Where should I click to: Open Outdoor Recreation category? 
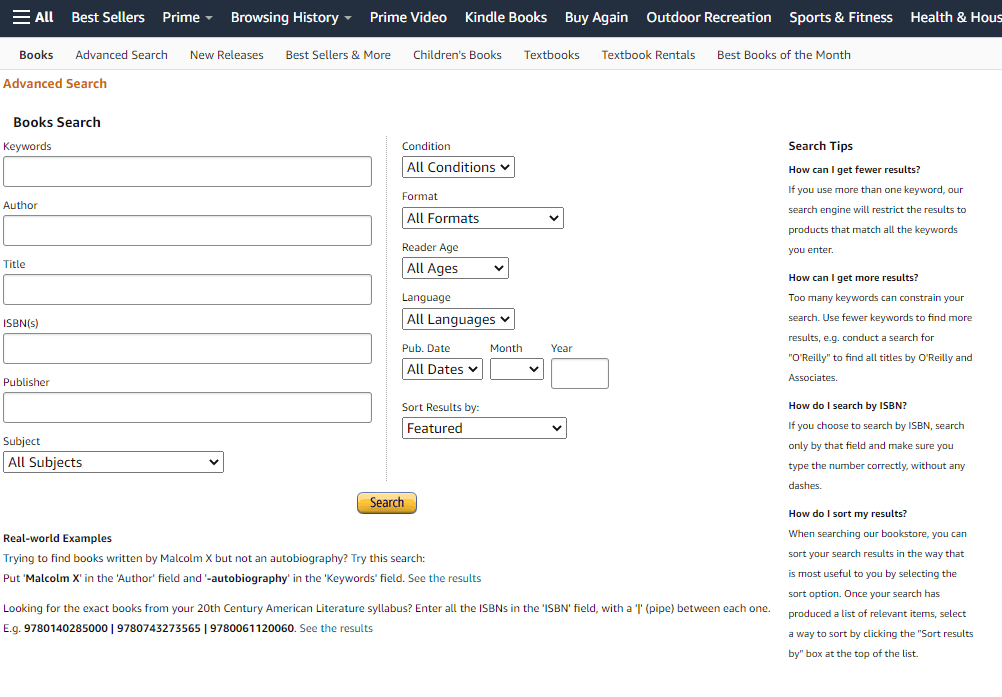pyautogui.click(x=709, y=17)
